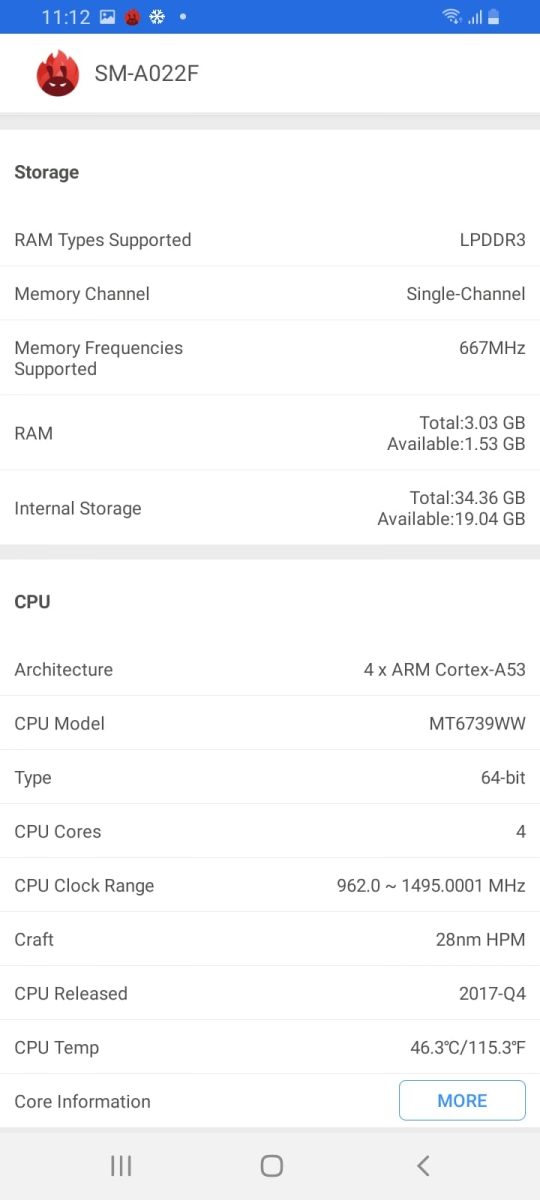Tap the Craft 28nm HPM row

[270, 939]
